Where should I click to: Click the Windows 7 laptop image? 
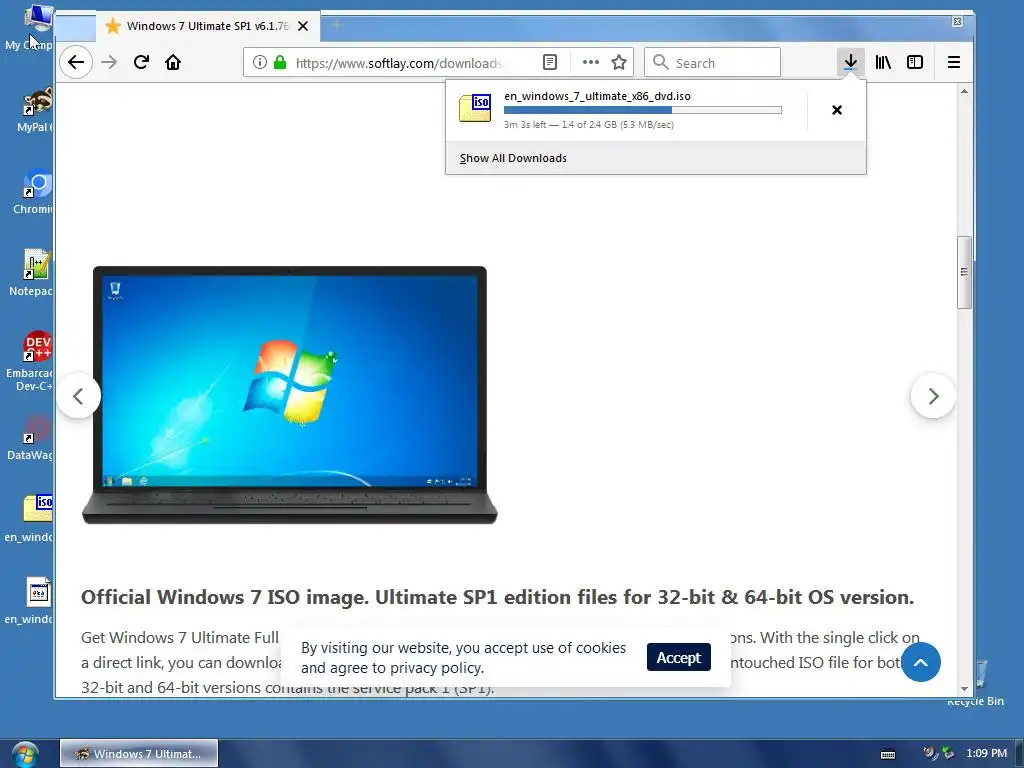tap(289, 395)
